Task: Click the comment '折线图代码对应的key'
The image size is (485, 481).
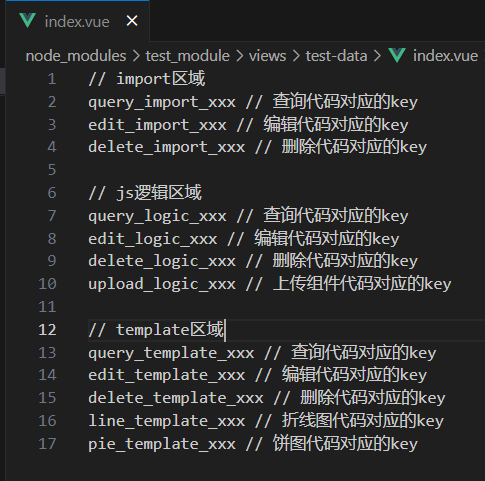Action: click(363, 421)
